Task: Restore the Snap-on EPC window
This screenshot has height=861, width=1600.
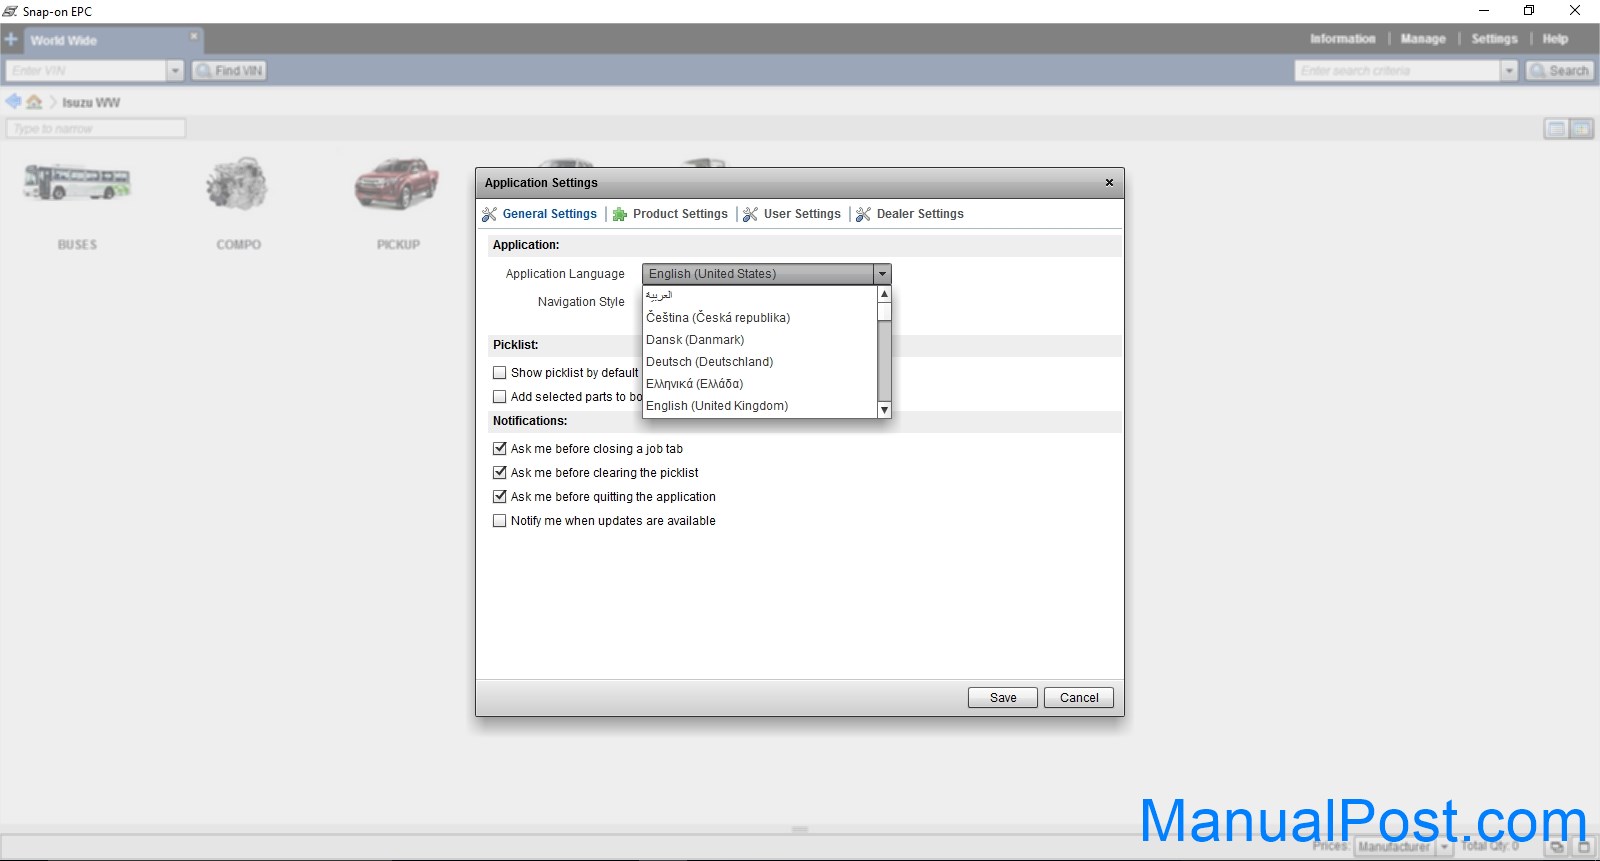Action: click(1529, 11)
